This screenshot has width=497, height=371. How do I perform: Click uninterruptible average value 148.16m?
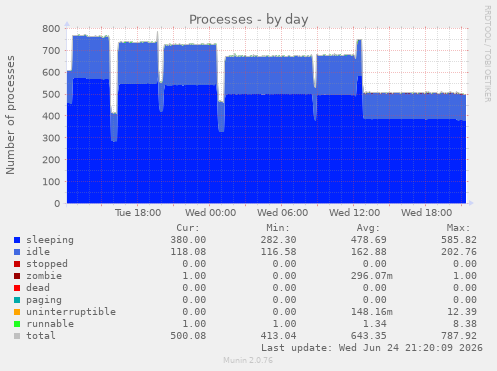(x=372, y=312)
